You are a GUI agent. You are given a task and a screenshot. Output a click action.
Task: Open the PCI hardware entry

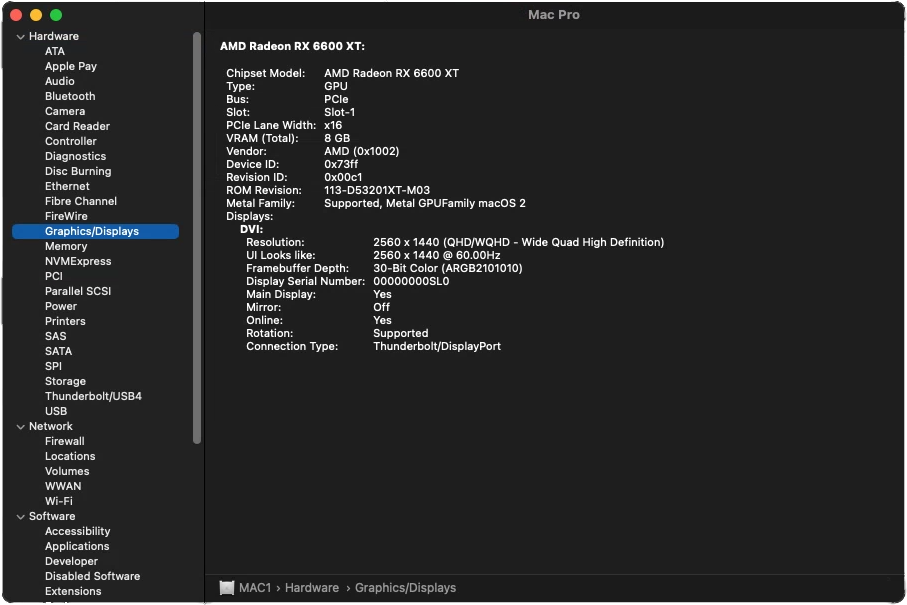(54, 277)
